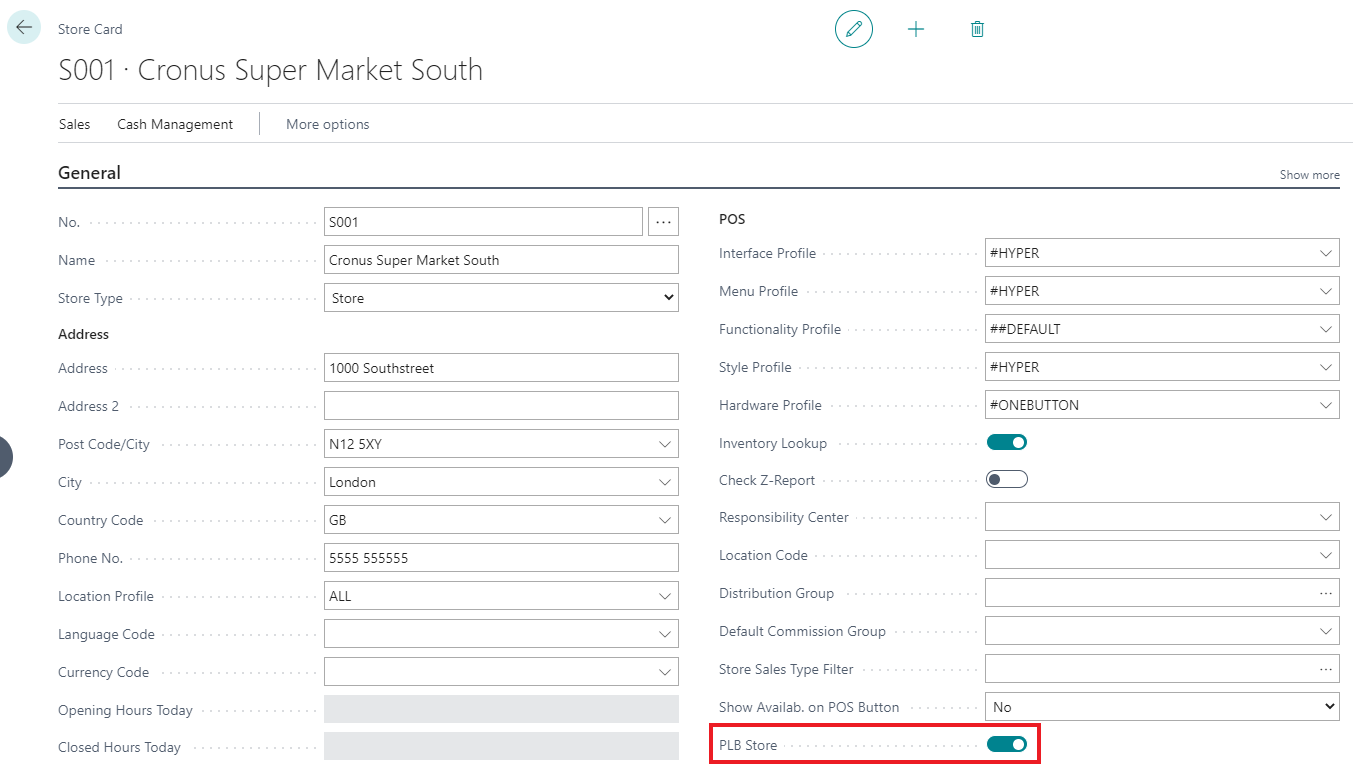Click the edit pencil icon

[x=853, y=29]
